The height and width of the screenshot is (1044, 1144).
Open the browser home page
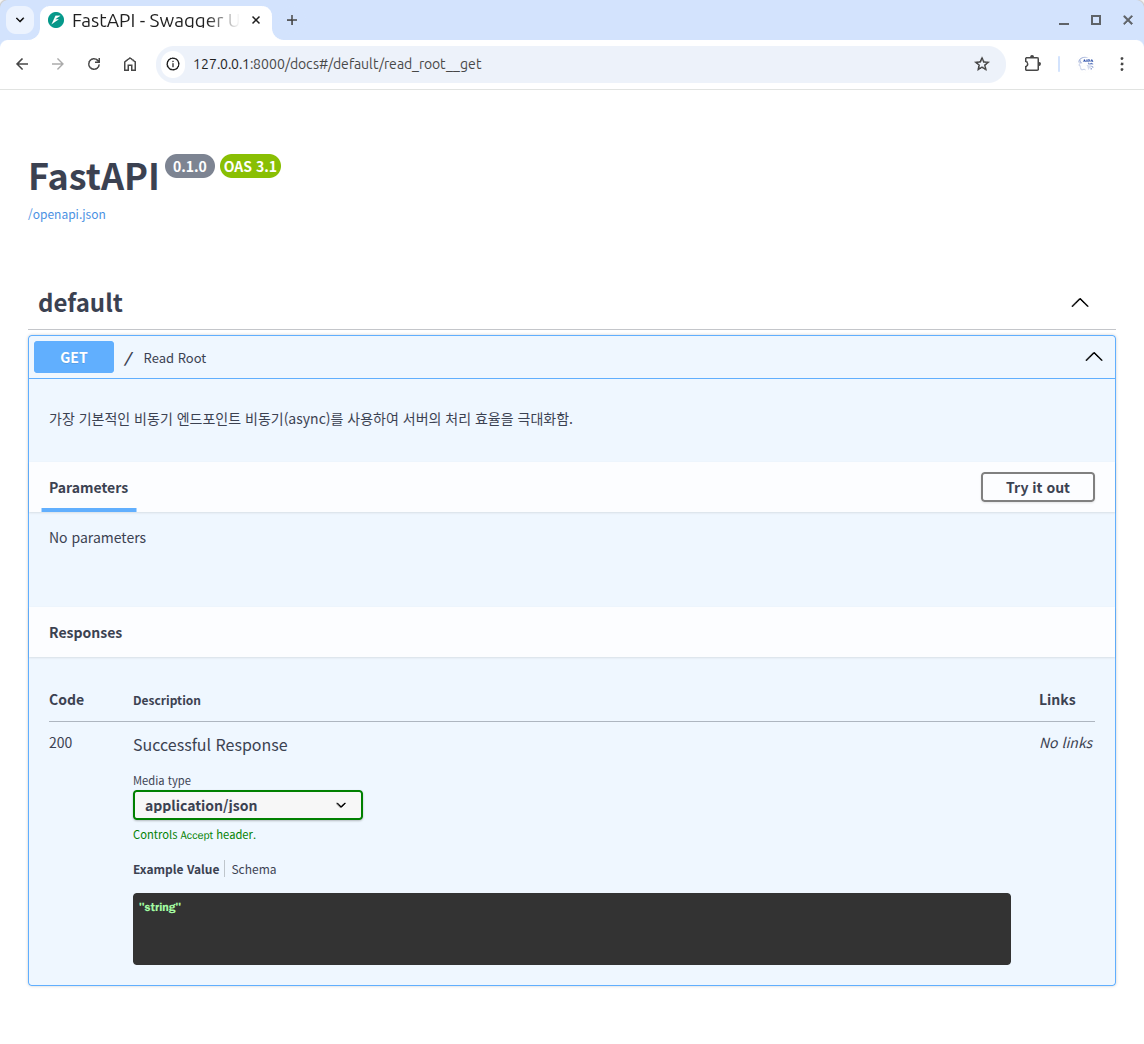pyautogui.click(x=130, y=64)
